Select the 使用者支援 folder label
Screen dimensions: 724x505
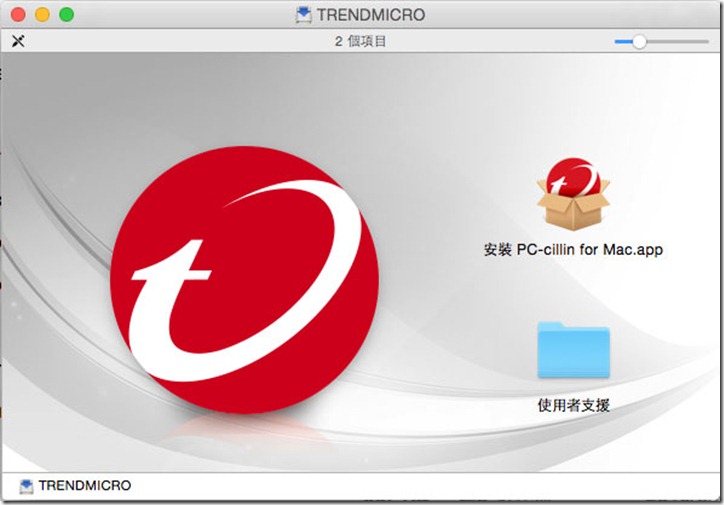(573, 405)
